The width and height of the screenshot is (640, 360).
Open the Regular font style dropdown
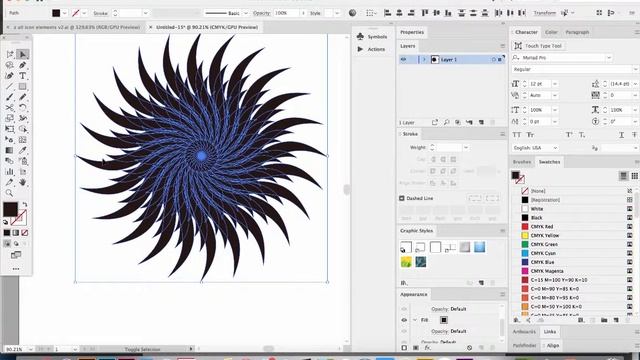[635, 69]
